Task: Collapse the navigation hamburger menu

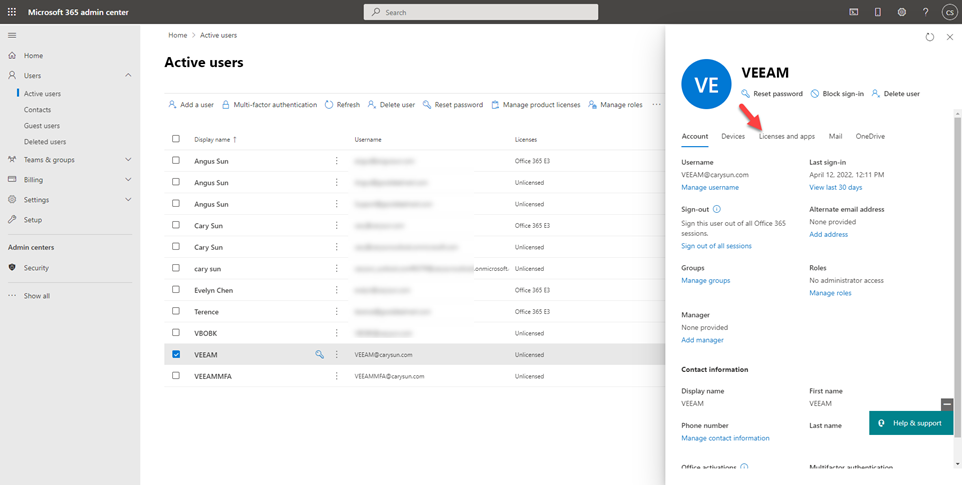Action: [x=12, y=36]
